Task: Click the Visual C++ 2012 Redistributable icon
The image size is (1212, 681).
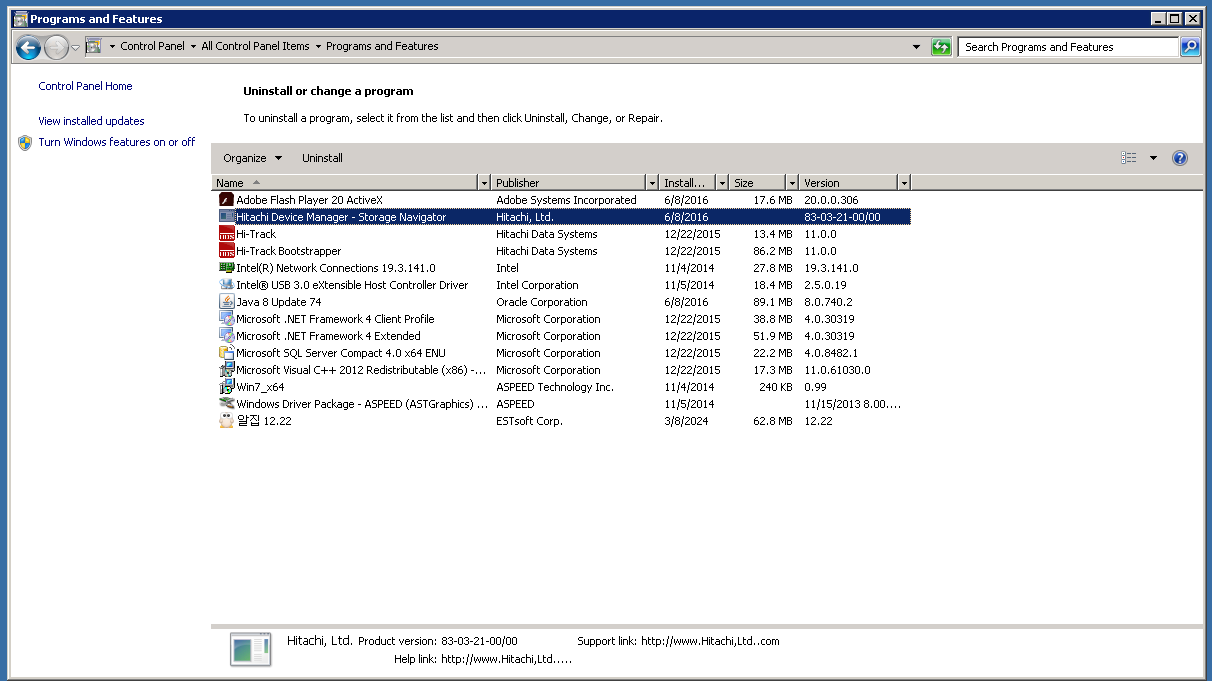Action: tap(226, 370)
